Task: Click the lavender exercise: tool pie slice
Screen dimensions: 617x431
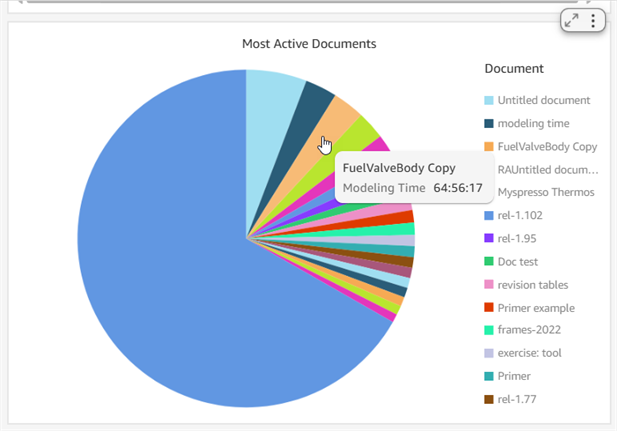Action: 393,241
